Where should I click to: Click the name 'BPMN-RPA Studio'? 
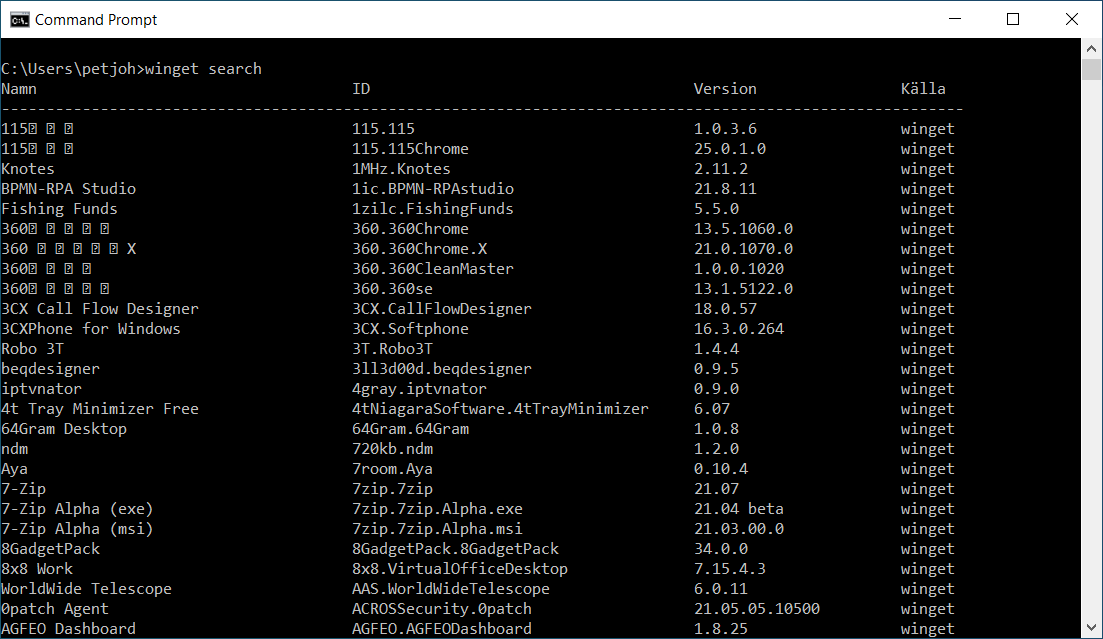point(69,189)
